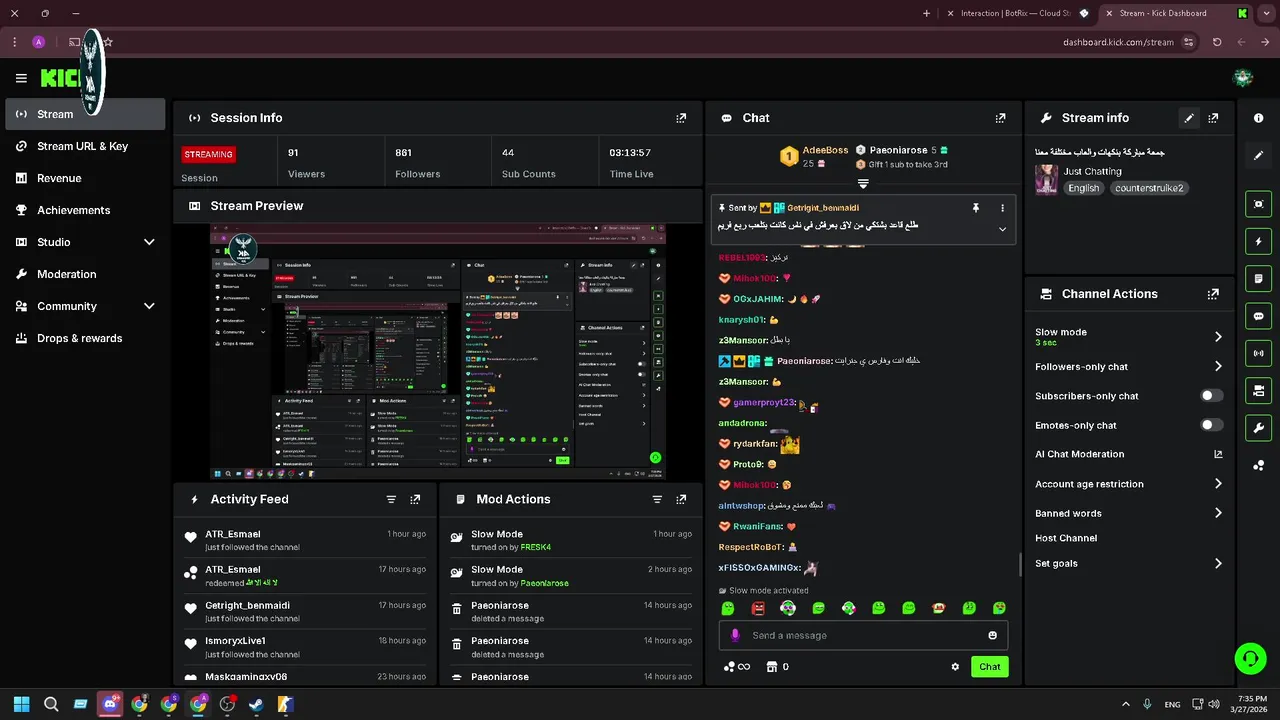Viewport: 1280px width, 720px height.
Task: Open AI Chat Moderation external link icon
Action: click(x=1218, y=454)
